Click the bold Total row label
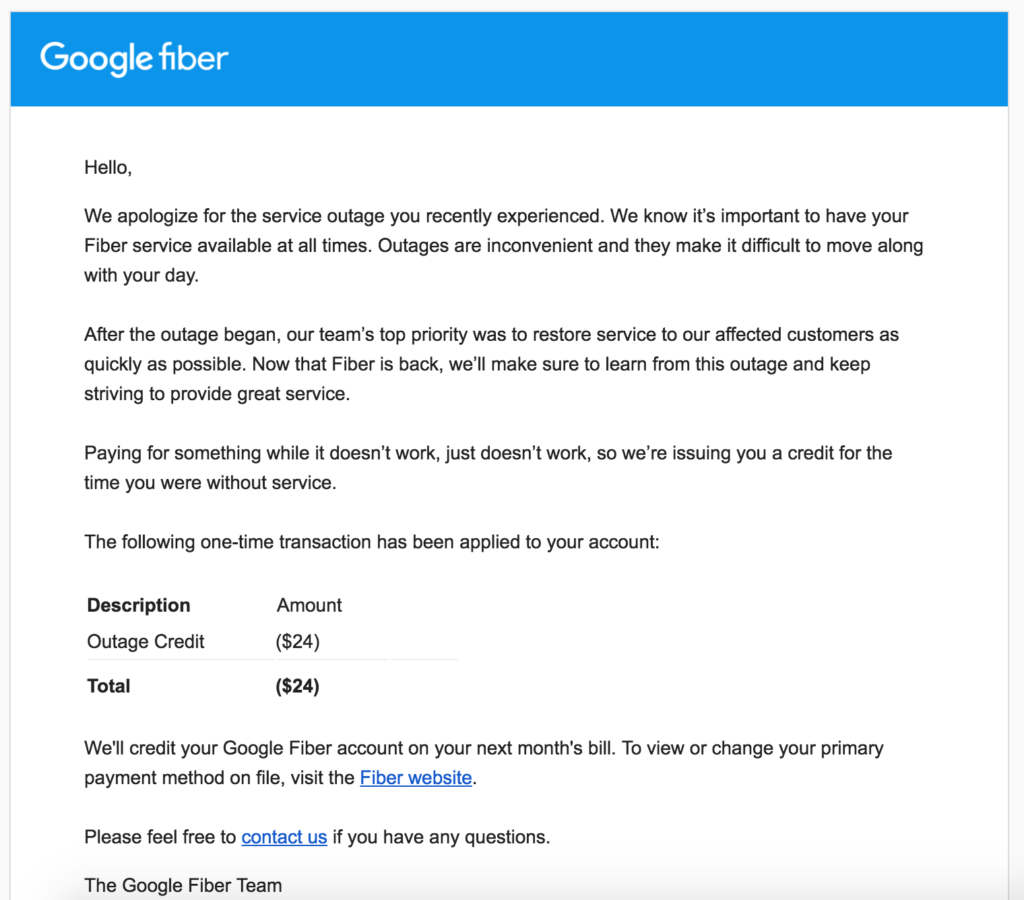This screenshot has height=900, width=1024. tap(109, 686)
